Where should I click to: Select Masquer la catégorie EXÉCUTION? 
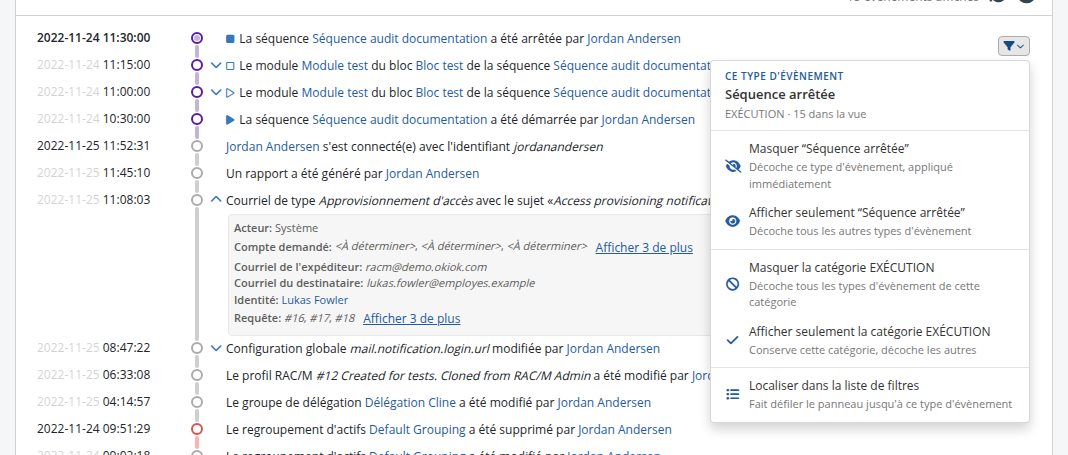click(x=870, y=284)
